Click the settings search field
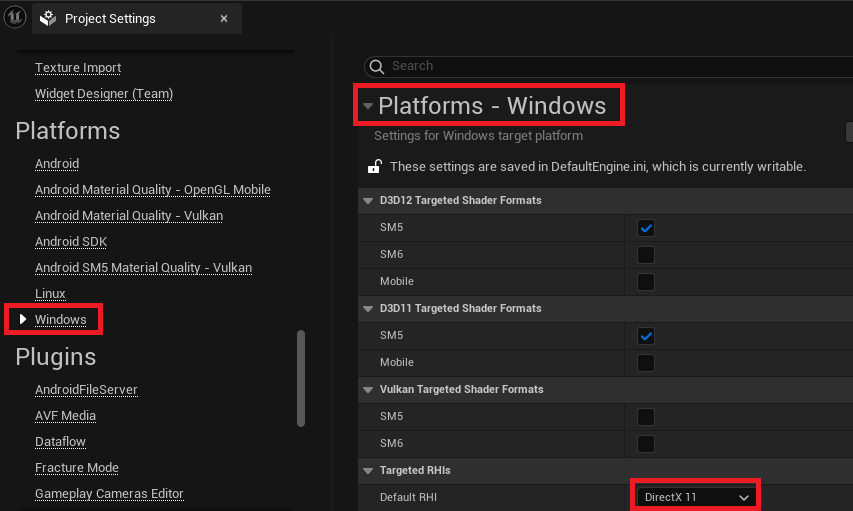 tap(600, 66)
